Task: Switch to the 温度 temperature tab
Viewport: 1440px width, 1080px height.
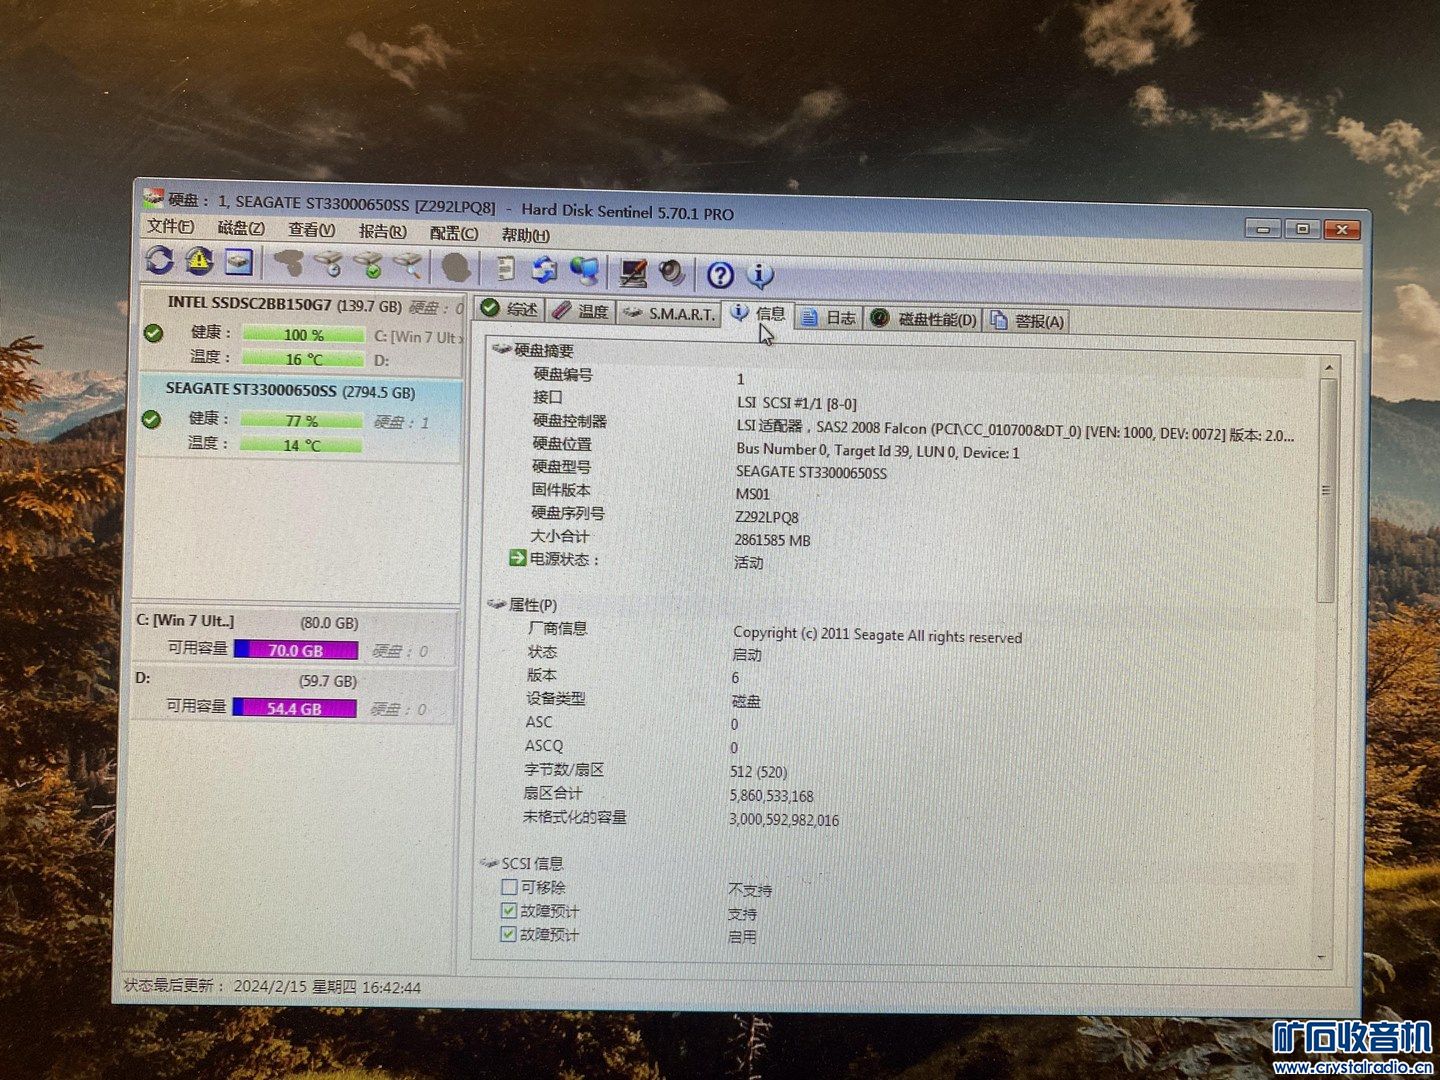Action: point(580,311)
